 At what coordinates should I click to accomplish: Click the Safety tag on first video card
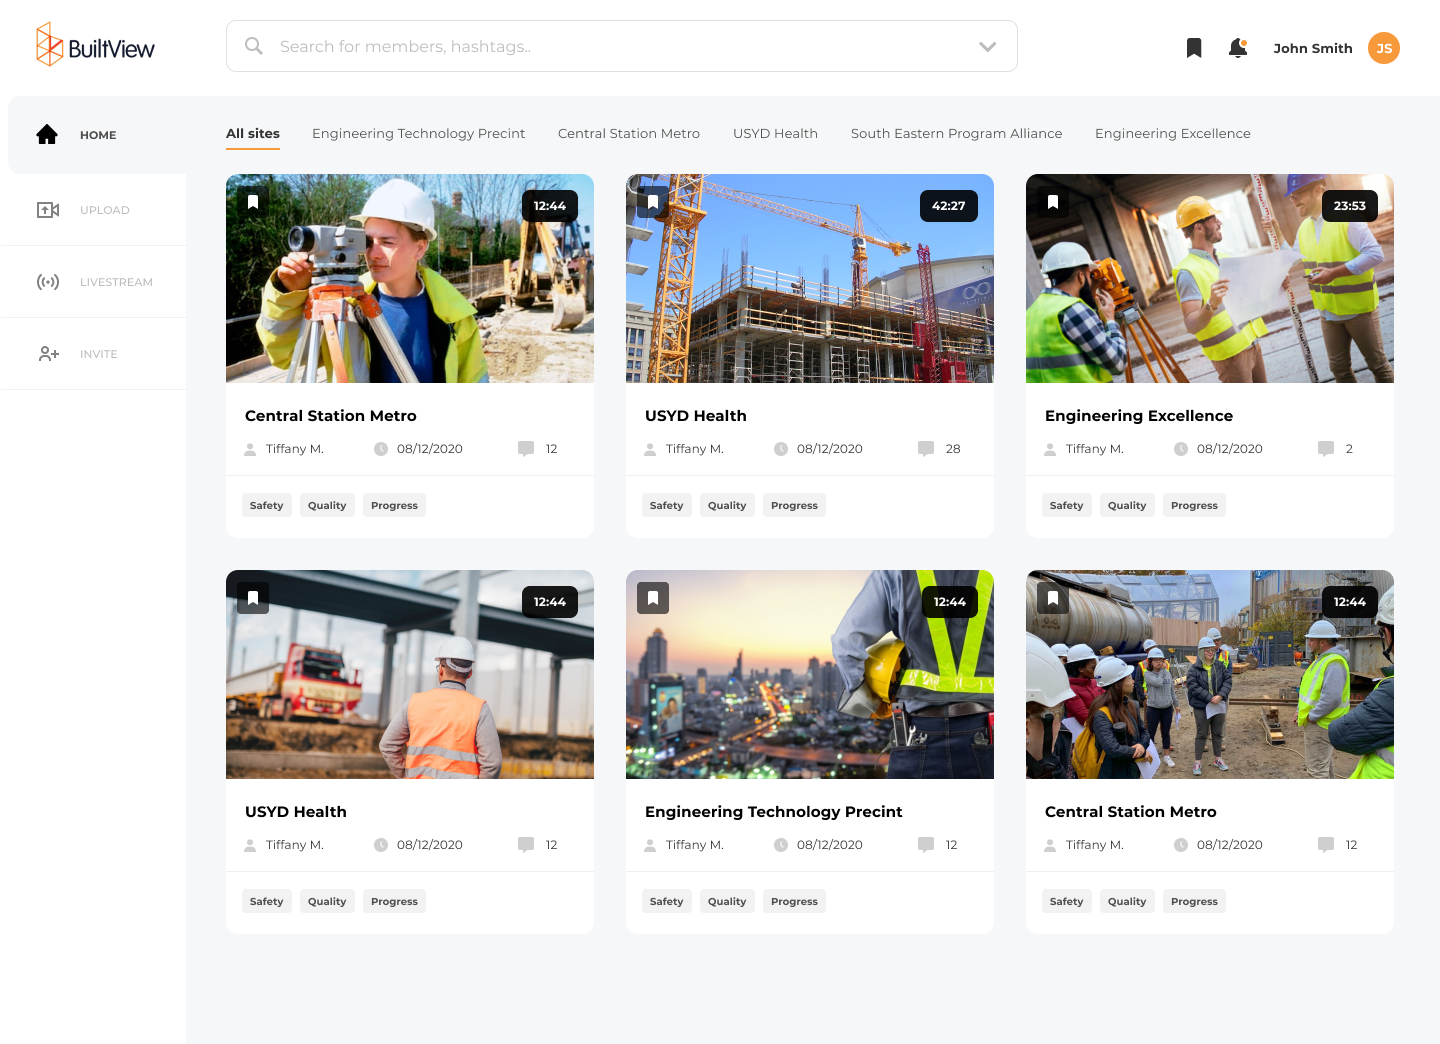point(266,506)
